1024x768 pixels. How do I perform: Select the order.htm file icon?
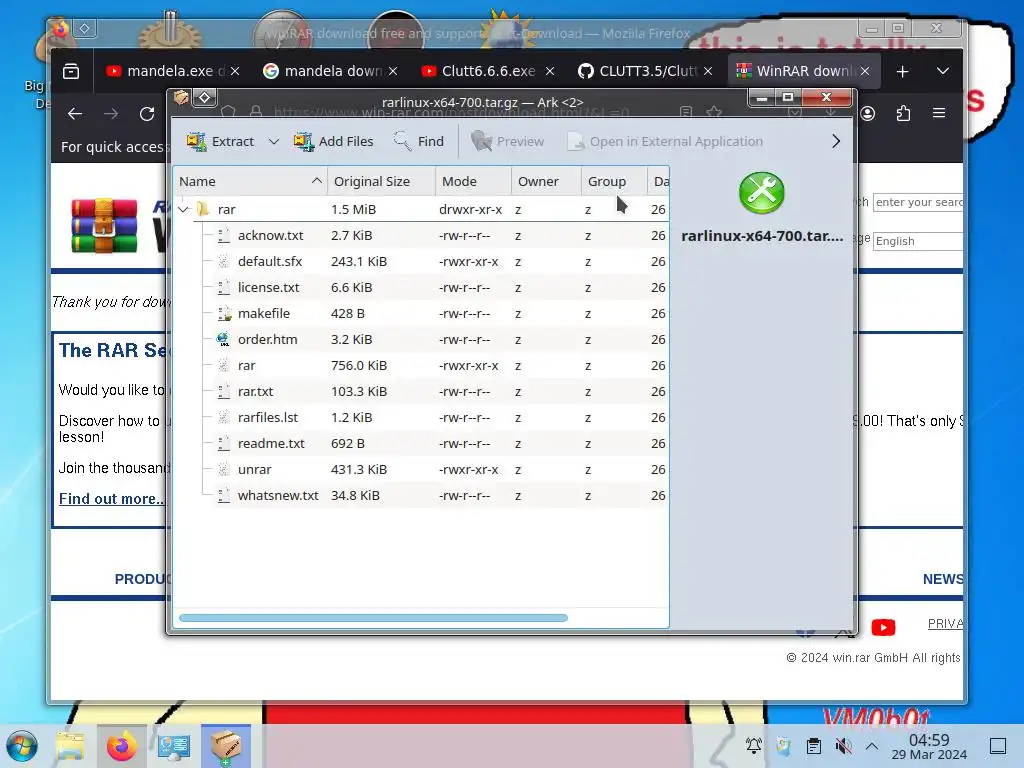click(x=223, y=340)
